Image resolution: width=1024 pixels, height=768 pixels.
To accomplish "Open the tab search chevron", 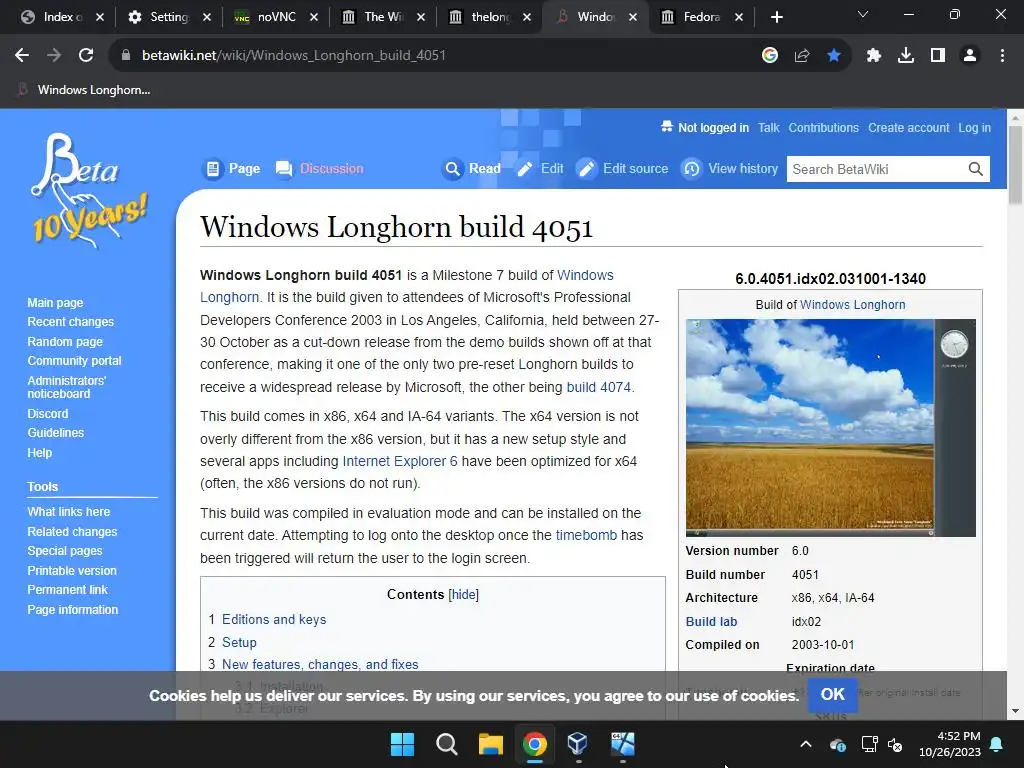I will pos(863,14).
